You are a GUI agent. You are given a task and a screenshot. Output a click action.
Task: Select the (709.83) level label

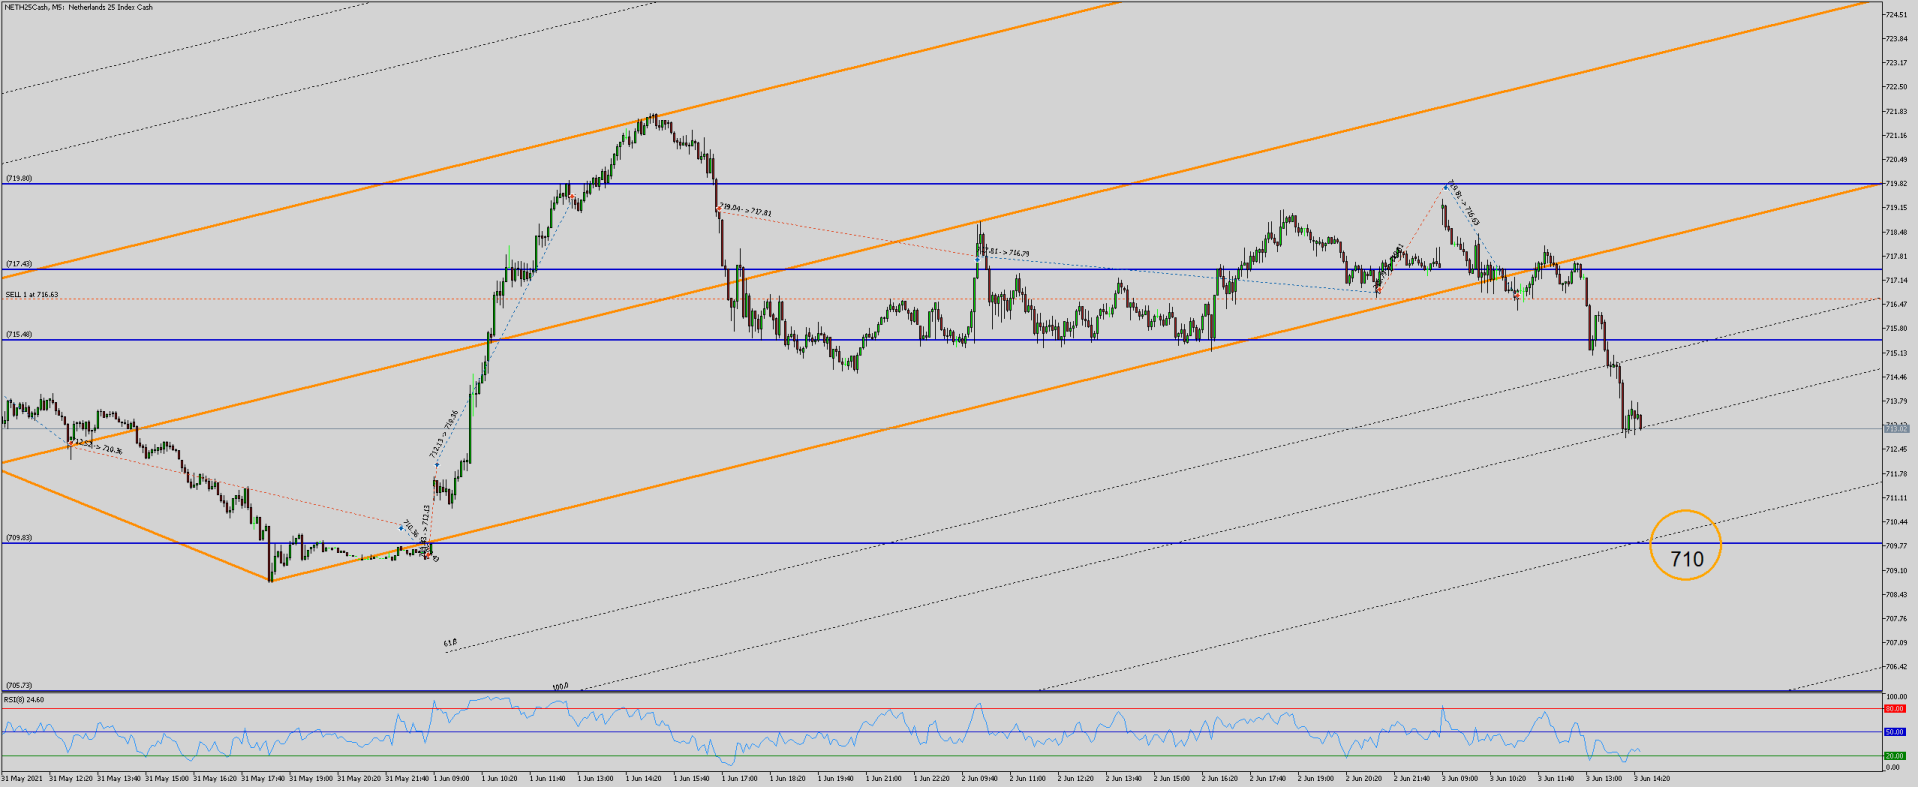[19, 537]
